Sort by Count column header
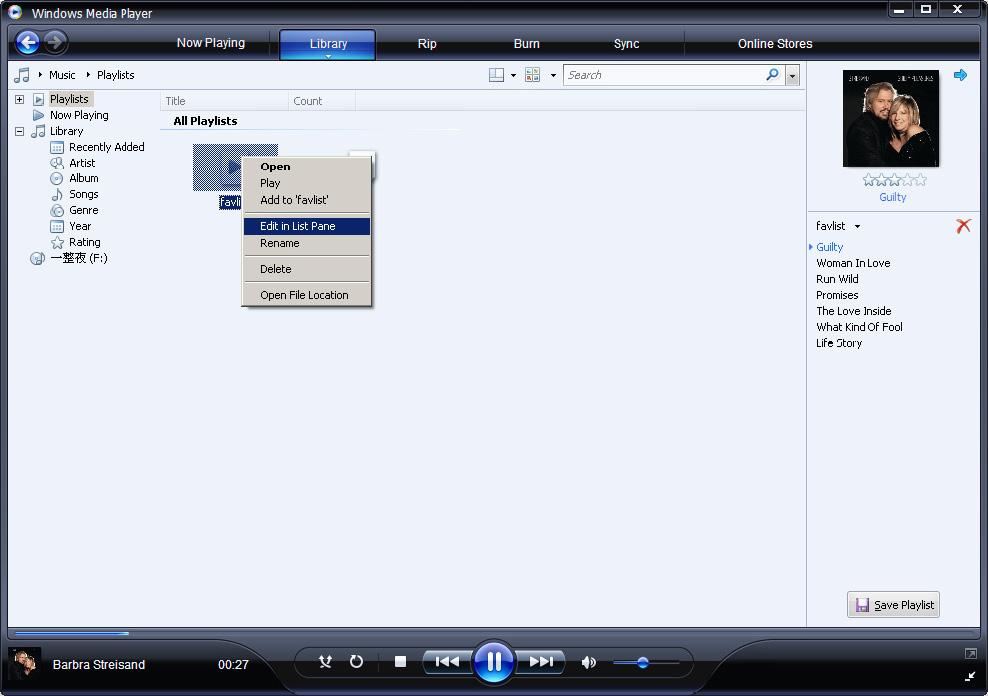The image size is (988, 696). pos(321,101)
